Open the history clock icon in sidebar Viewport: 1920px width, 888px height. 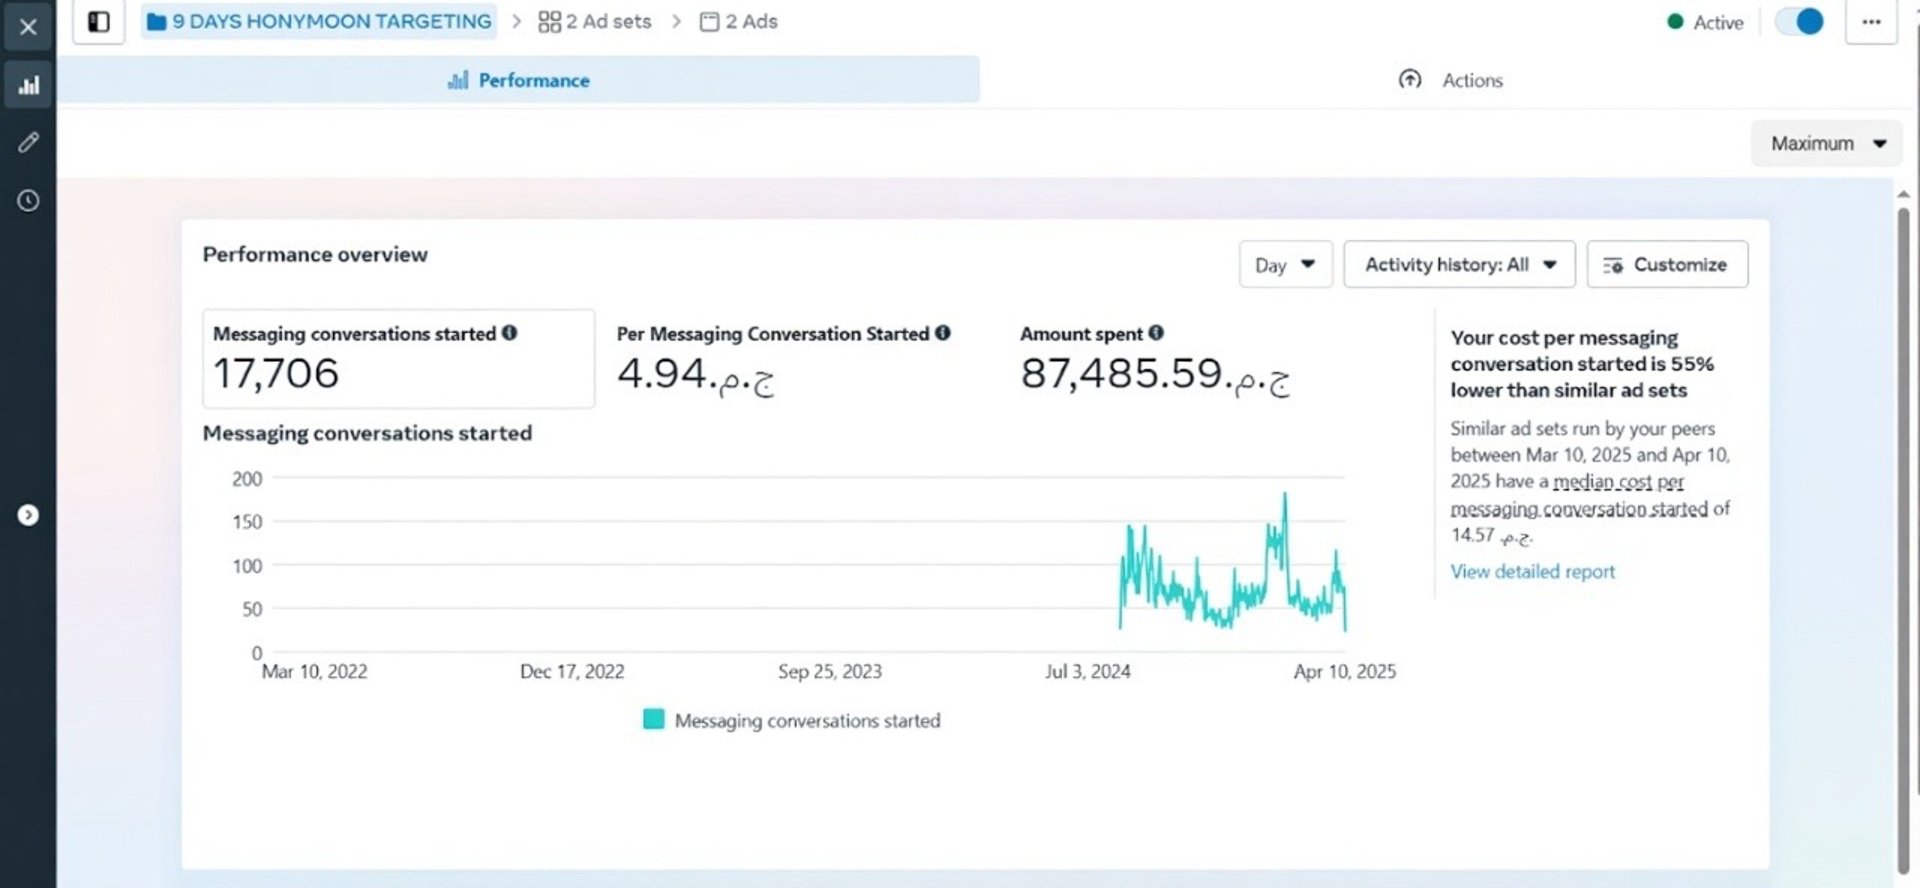[x=28, y=201]
